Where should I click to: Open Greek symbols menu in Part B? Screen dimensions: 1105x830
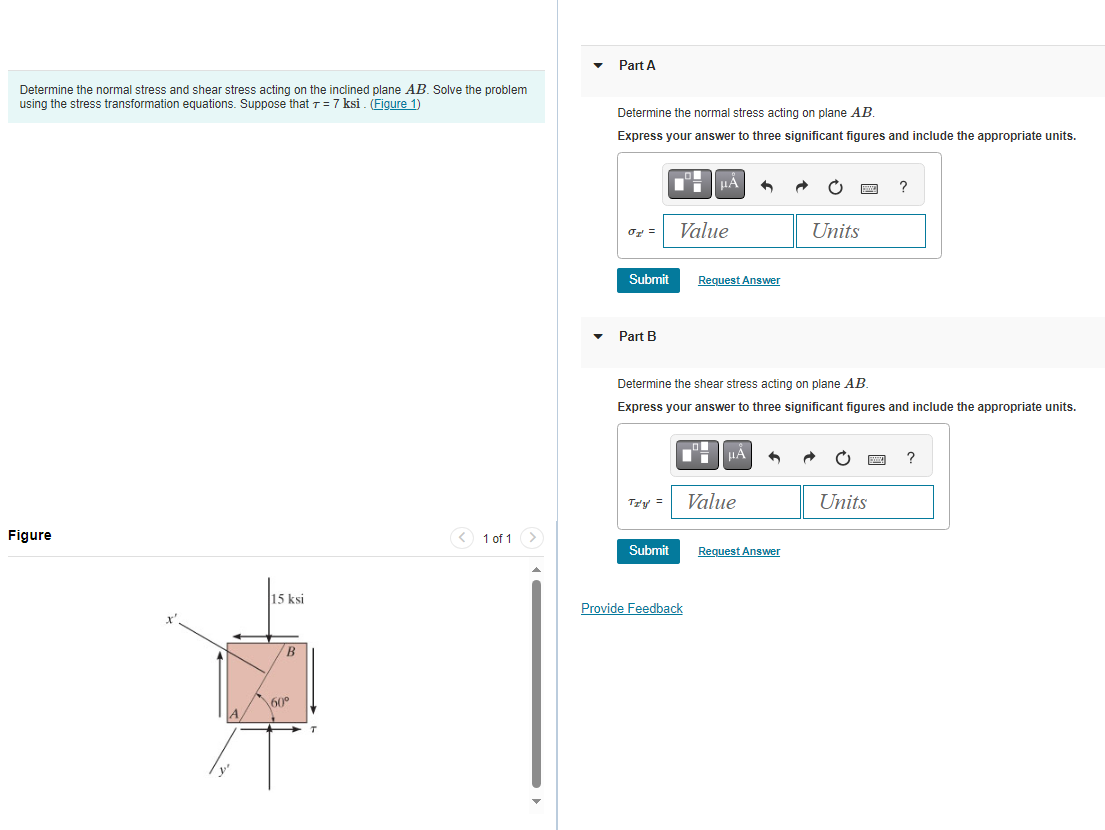(x=737, y=454)
